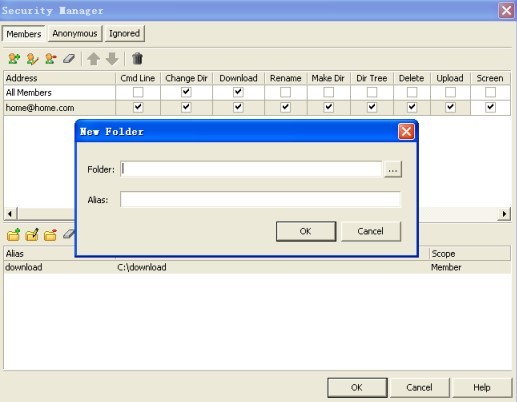Viewport: 517px width, 402px height.
Task: Open folder browse button with ellipsis
Action: pyautogui.click(x=393, y=169)
